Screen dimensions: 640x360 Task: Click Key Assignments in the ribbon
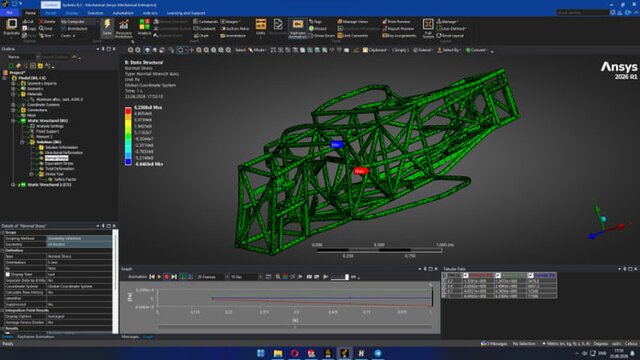(x=399, y=36)
